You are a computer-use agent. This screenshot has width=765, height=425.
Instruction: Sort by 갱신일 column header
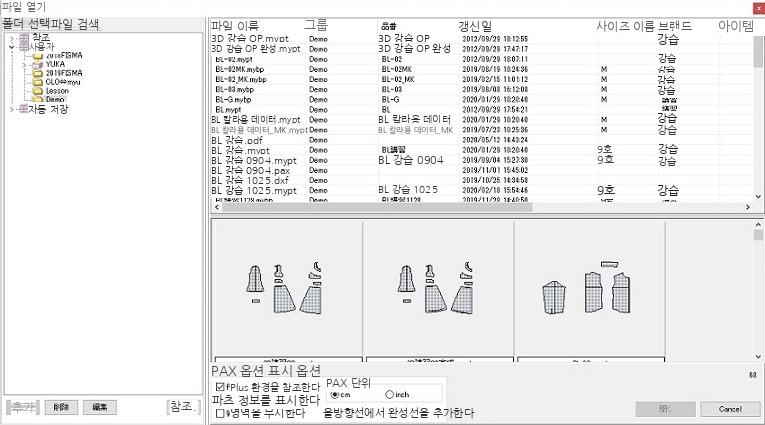[475, 26]
